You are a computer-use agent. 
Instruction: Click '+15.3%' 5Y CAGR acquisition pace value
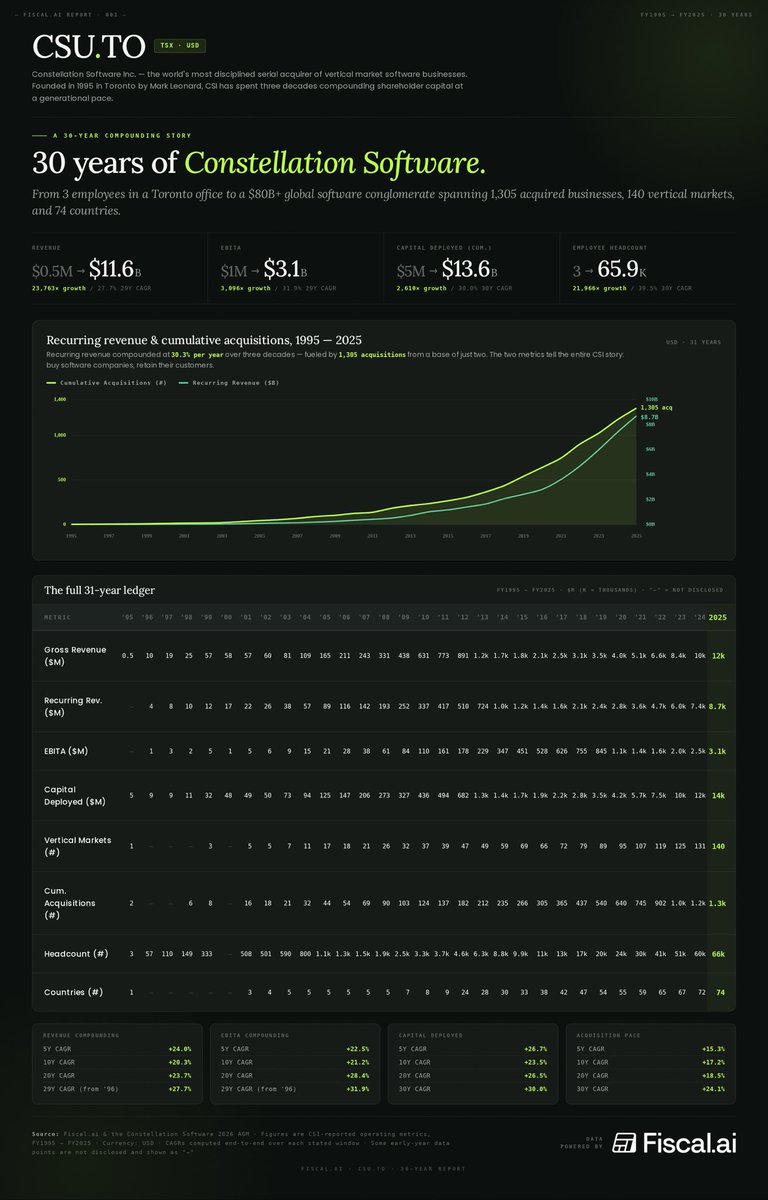click(713, 1049)
